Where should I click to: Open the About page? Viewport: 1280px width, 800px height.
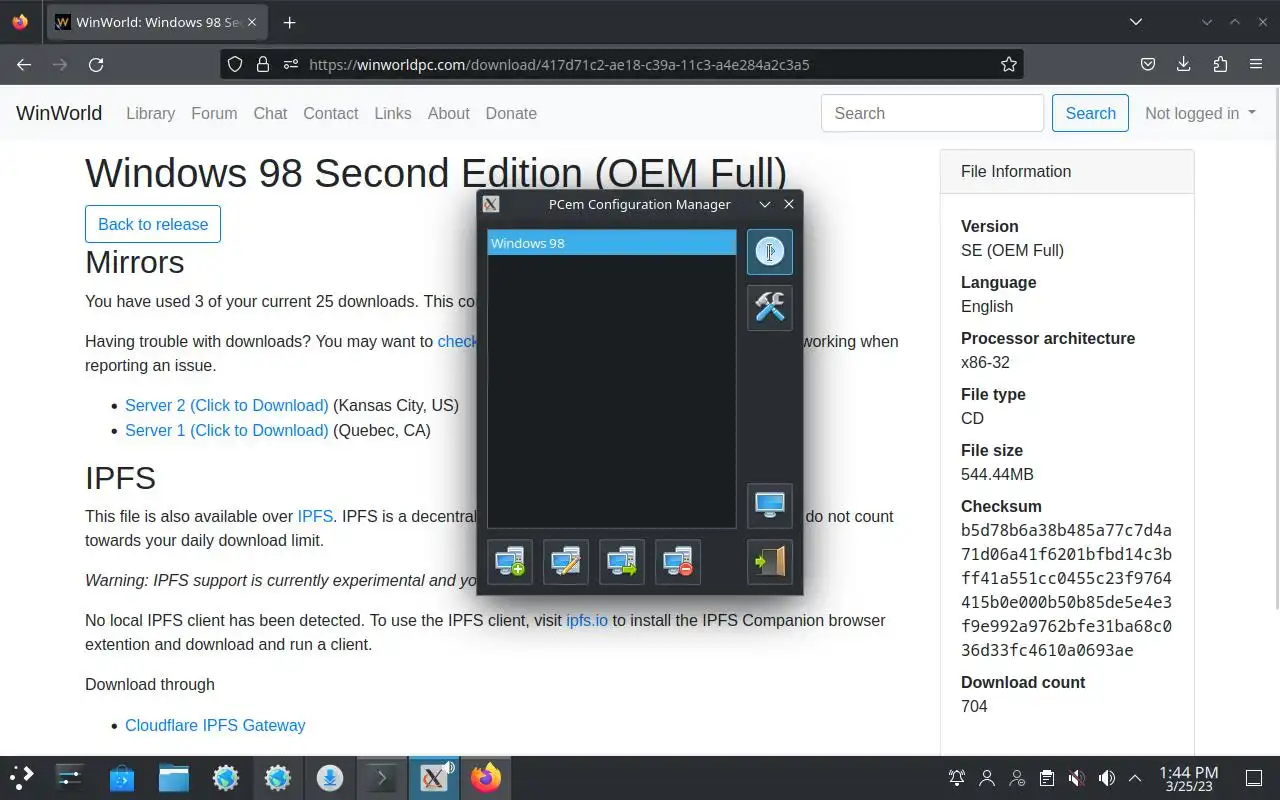click(x=449, y=113)
